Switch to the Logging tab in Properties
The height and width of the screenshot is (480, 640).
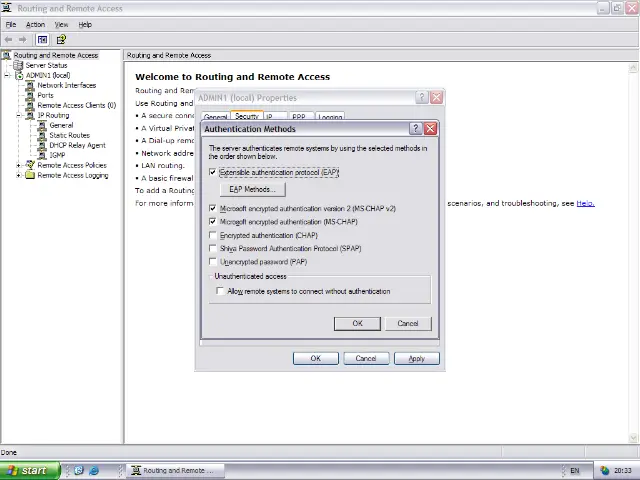point(330,117)
